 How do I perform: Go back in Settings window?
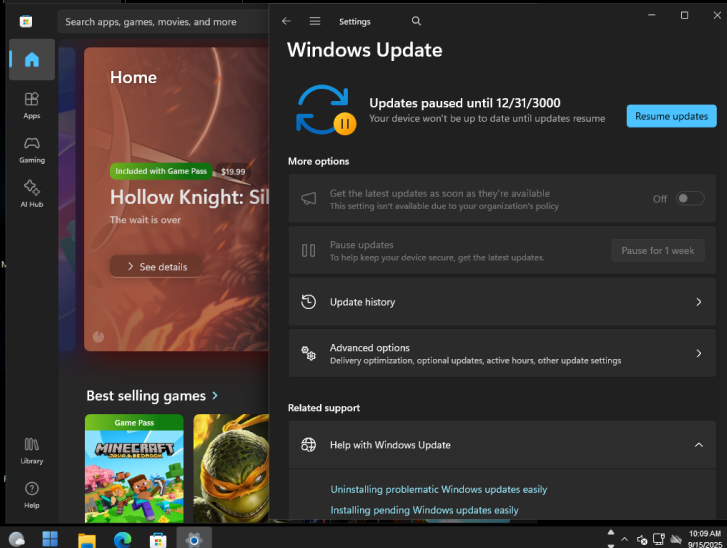pos(286,21)
